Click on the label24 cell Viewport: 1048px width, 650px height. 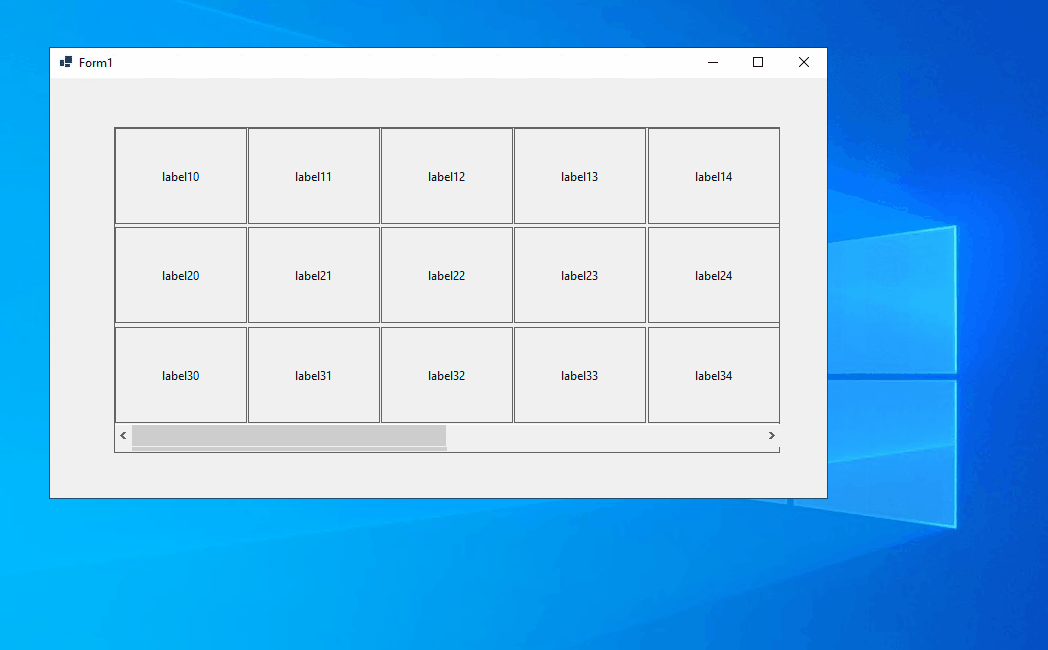click(713, 275)
